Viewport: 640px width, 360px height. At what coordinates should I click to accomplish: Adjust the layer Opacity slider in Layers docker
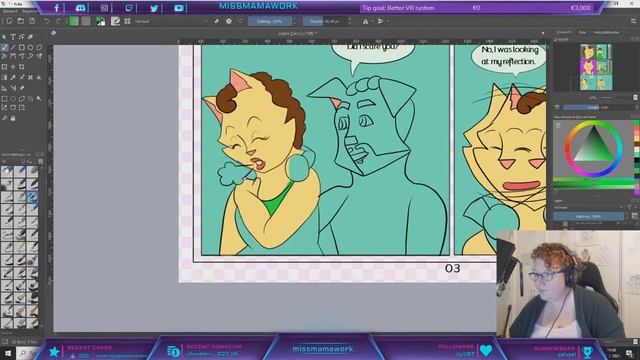click(x=589, y=216)
